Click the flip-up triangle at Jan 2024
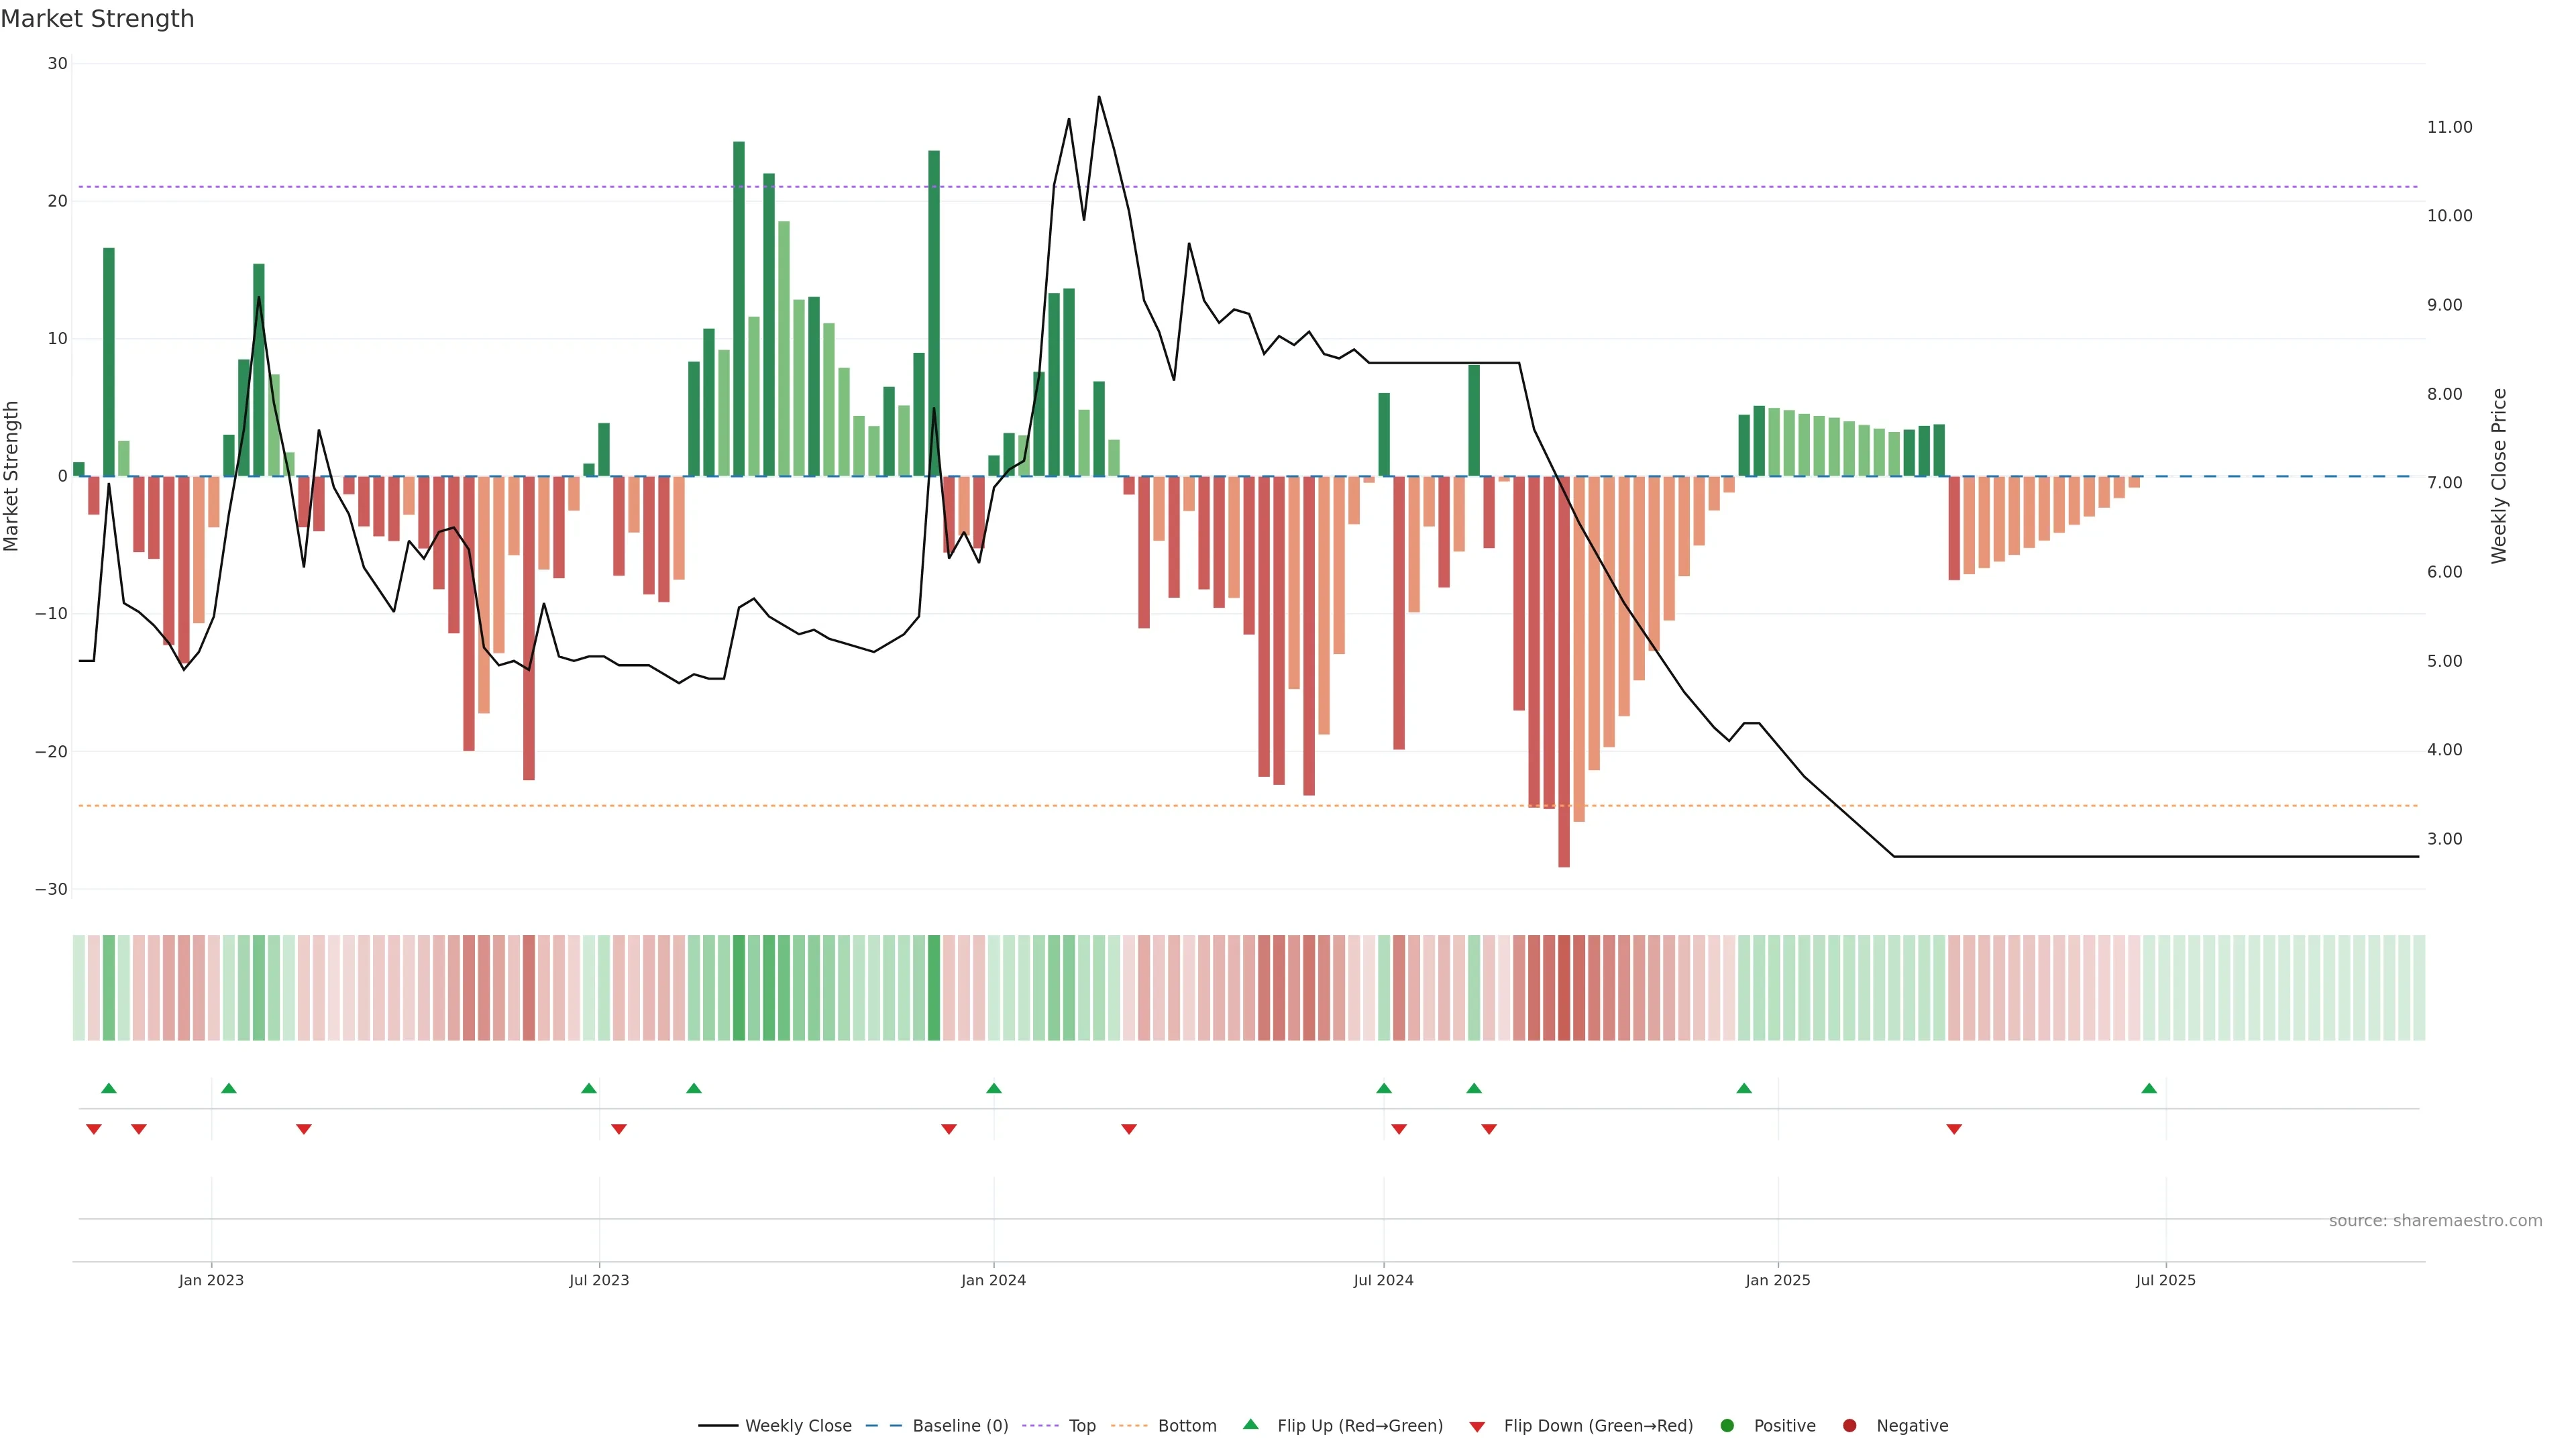The image size is (2576, 1449). pos(993,1088)
